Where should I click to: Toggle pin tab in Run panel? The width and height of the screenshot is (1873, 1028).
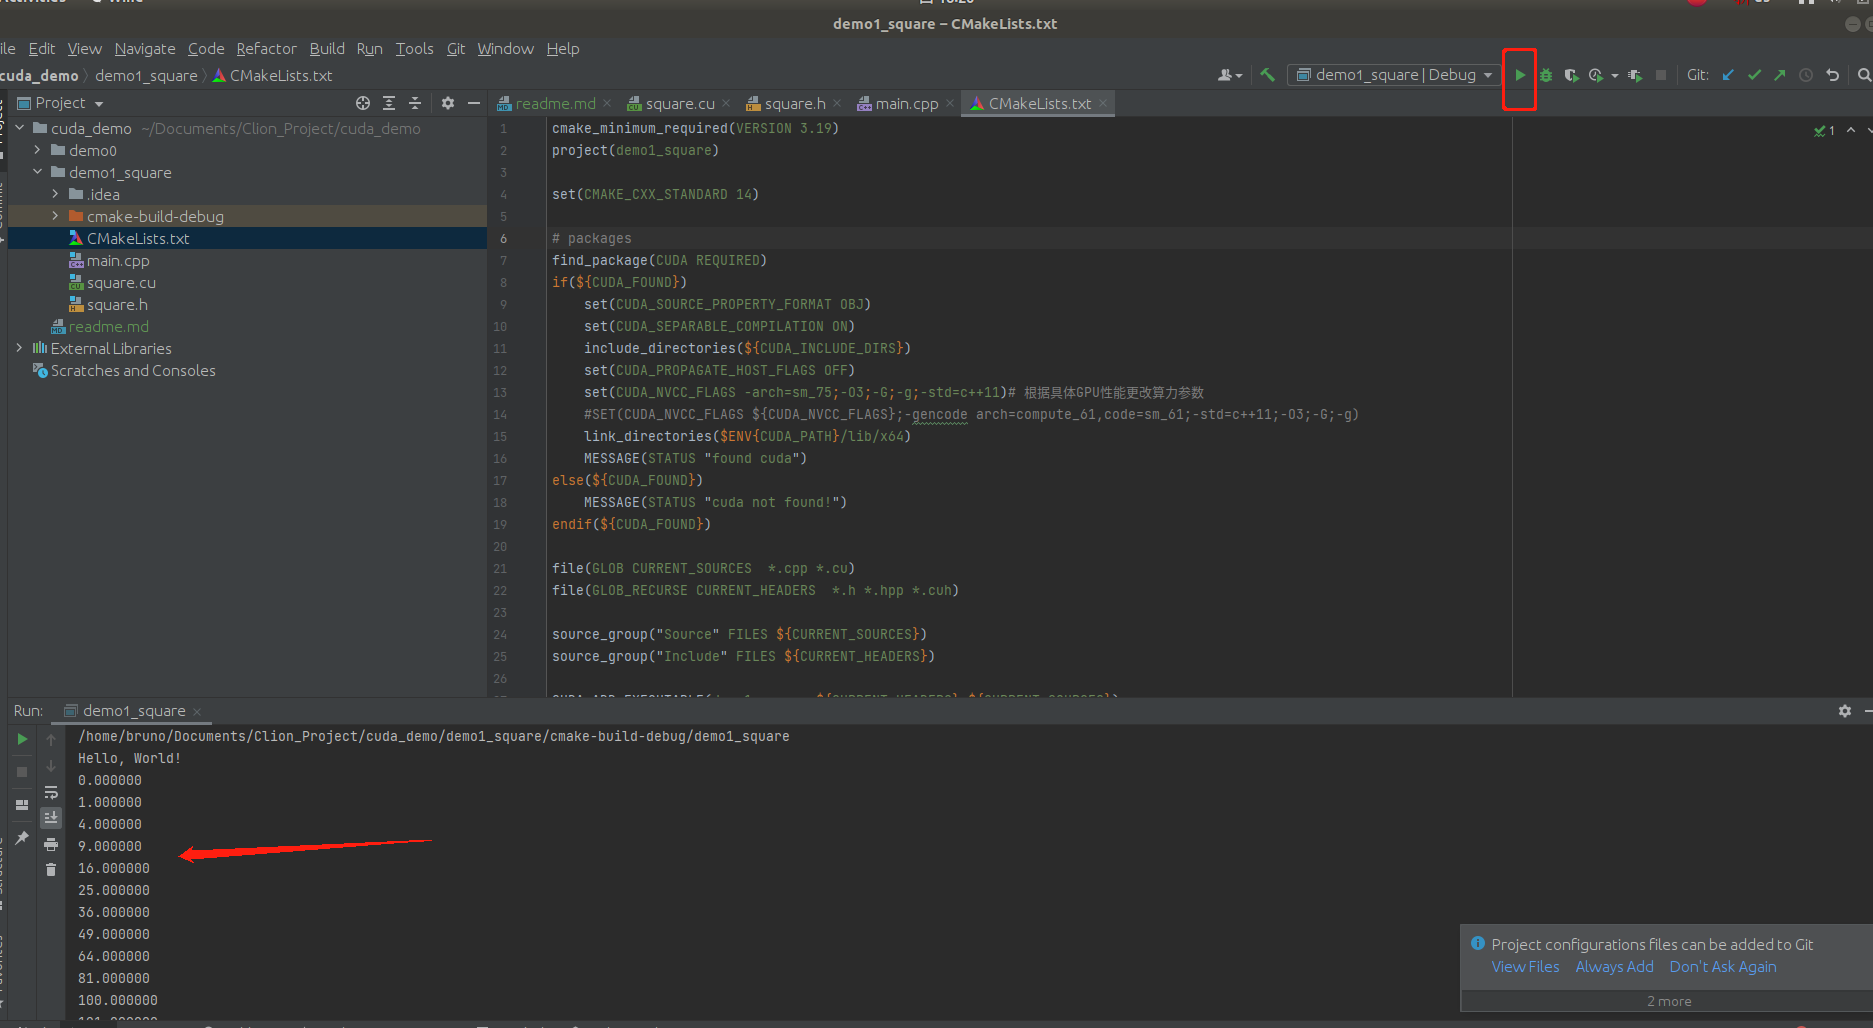click(22, 838)
